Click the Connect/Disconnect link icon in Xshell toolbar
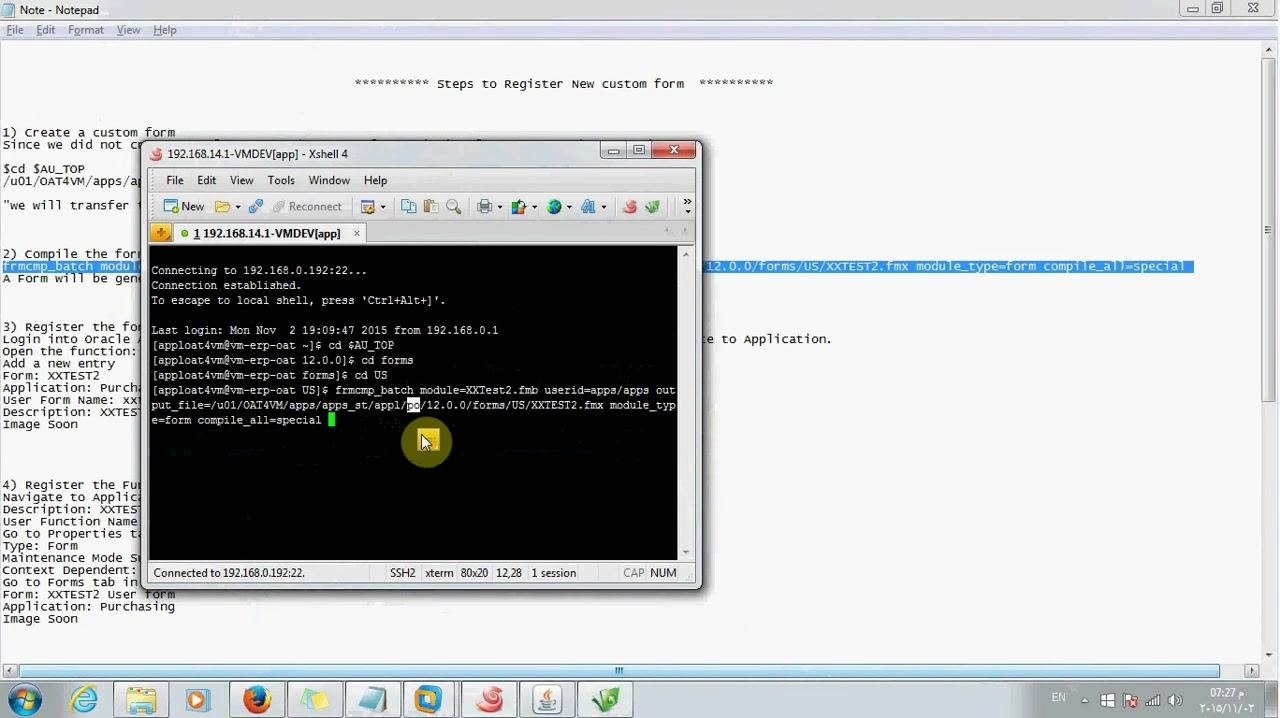Image resolution: width=1280 pixels, height=718 pixels. pyautogui.click(x=256, y=207)
